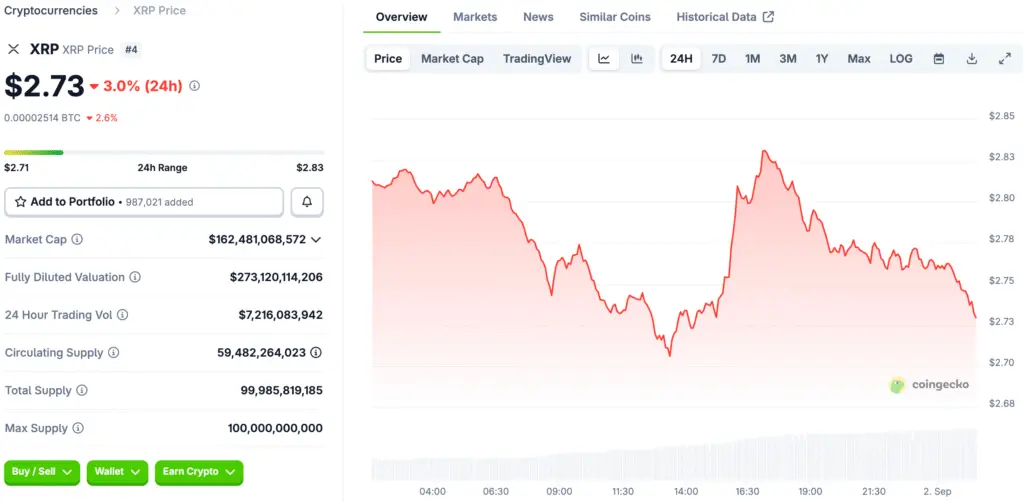Screen dimensions: 1024x502
Task: Go to Historical Data tab
Action: [x=724, y=17]
